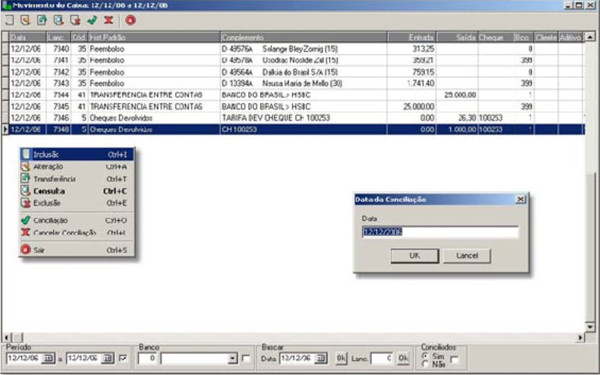600x375 pixels.
Task: Click the highlighted CH 100253 complement cell
Action: pos(304,129)
